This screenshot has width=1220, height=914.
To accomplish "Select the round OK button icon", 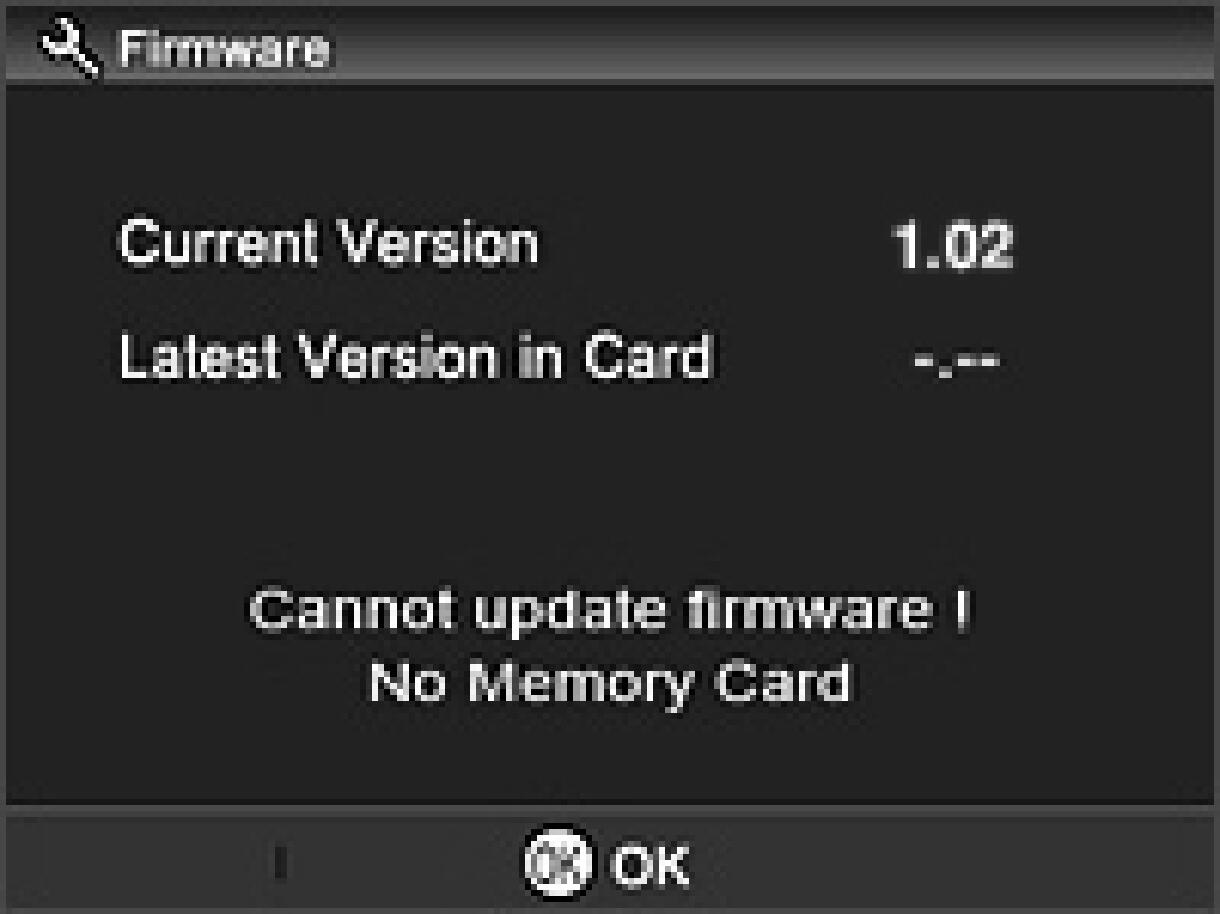I will [x=557, y=861].
